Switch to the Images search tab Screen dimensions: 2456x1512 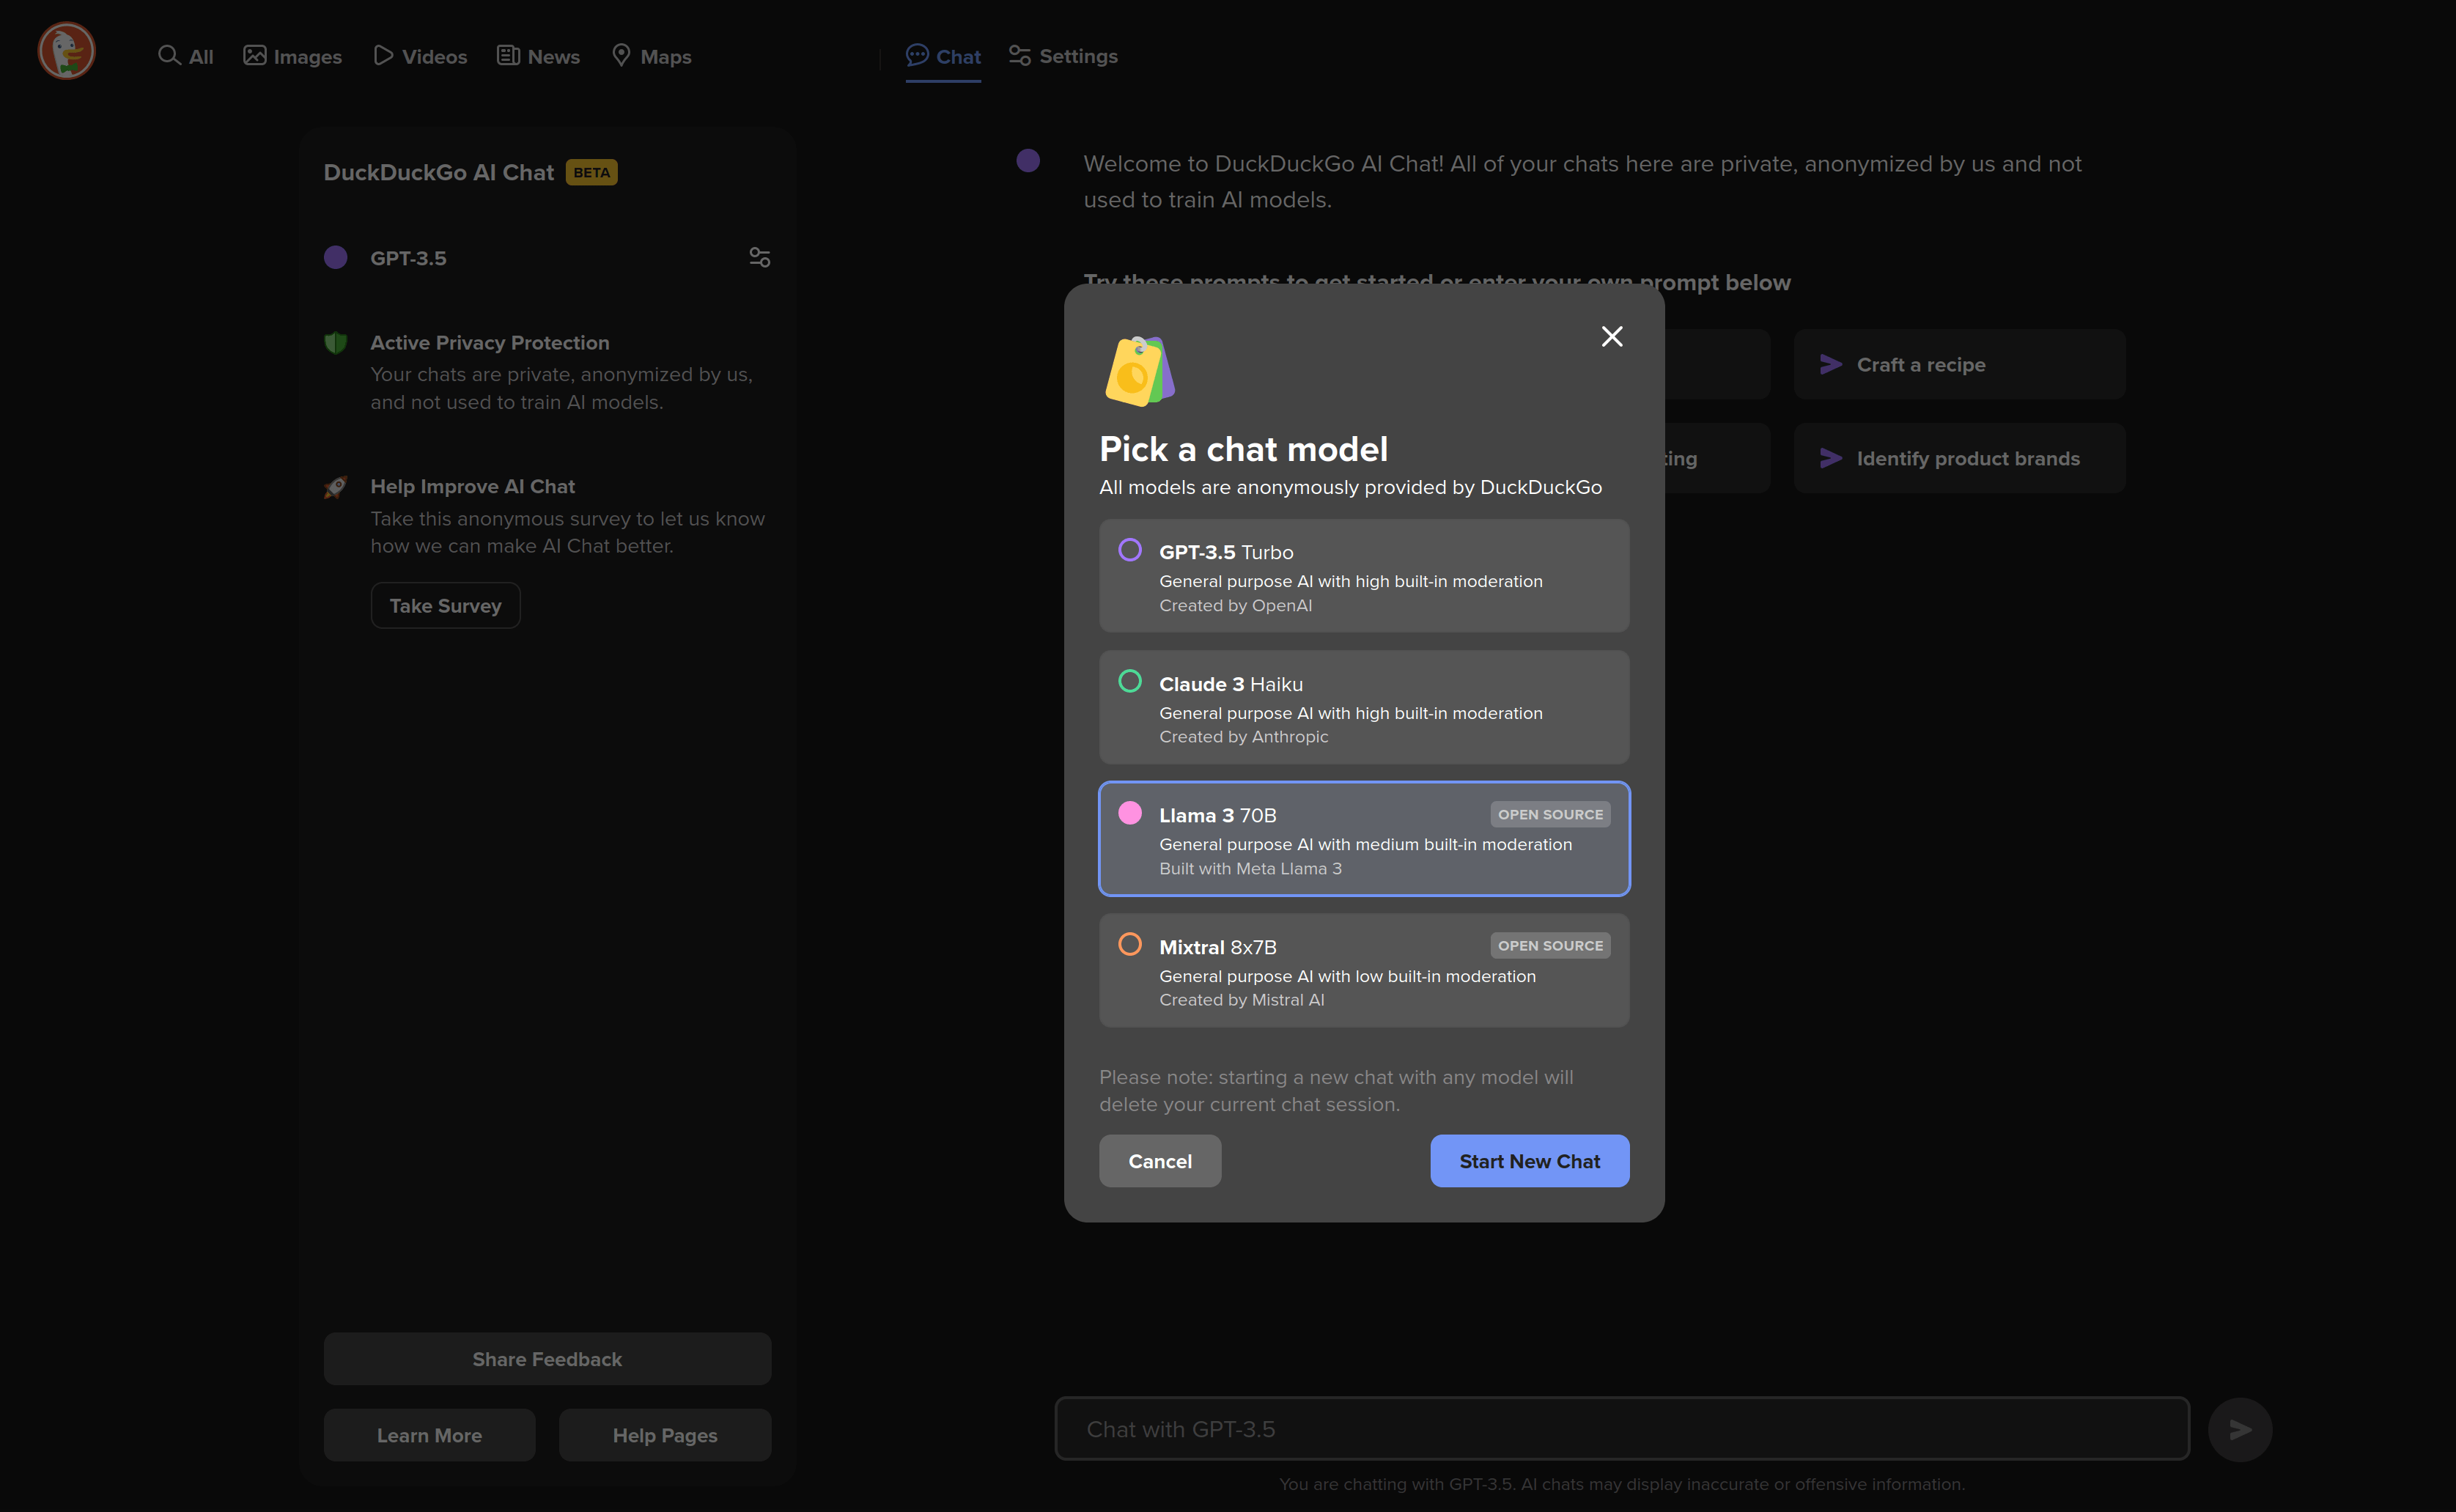pyautogui.click(x=292, y=57)
